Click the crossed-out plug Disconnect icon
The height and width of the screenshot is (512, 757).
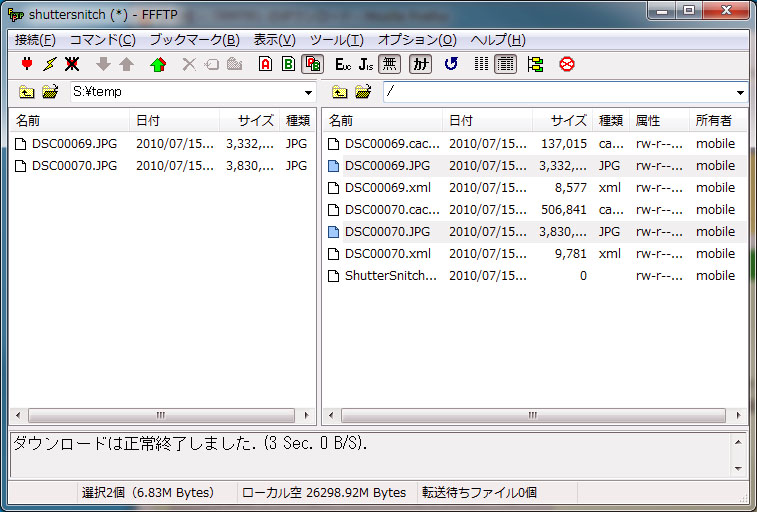tap(72, 64)
